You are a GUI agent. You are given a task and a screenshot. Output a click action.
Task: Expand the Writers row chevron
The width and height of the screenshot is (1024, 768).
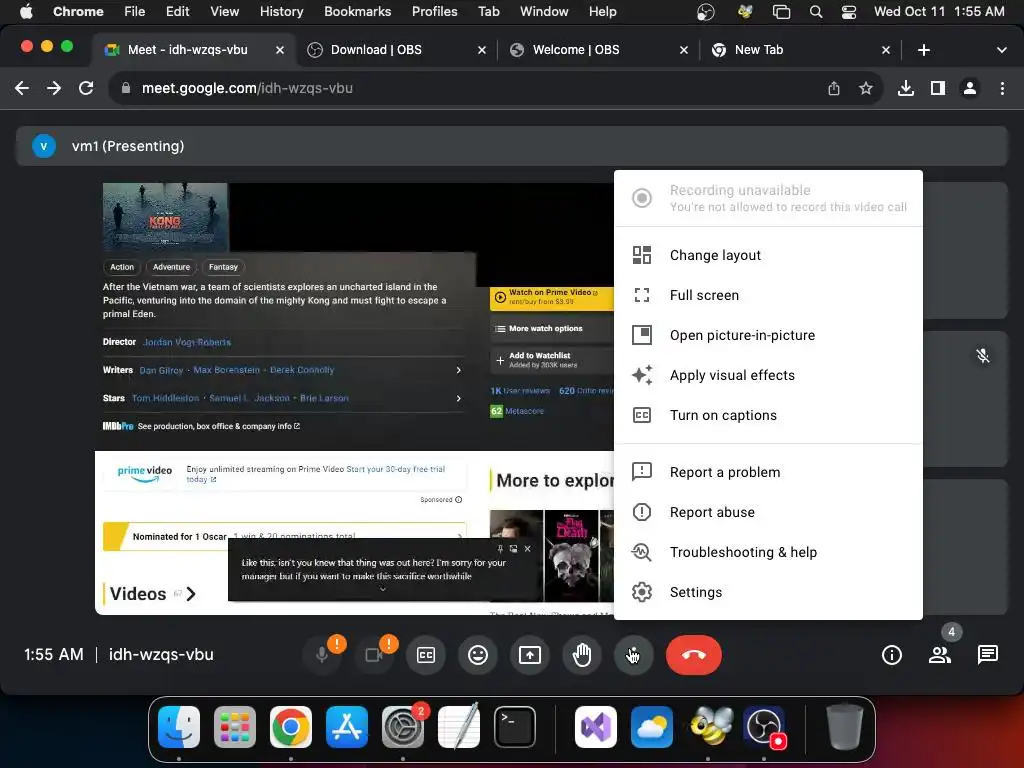point(458,370)
